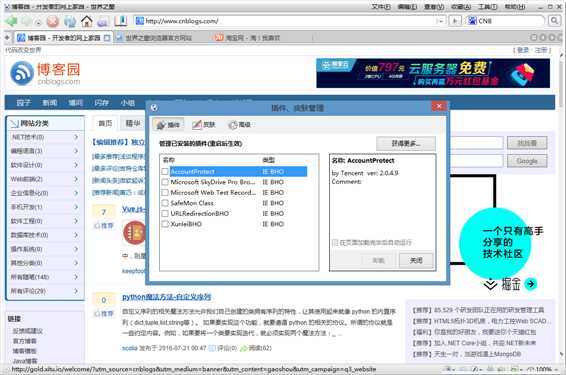Click the globe icon in dialog title bar
This screenshot has height=375, width=566.
[154, 108]
